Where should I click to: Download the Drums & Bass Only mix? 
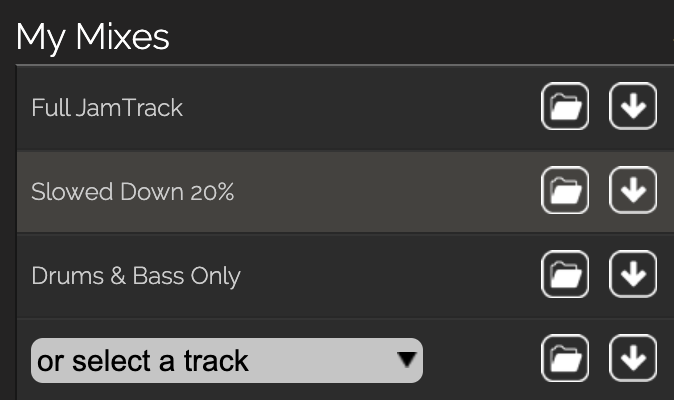[x=632, y=274]
